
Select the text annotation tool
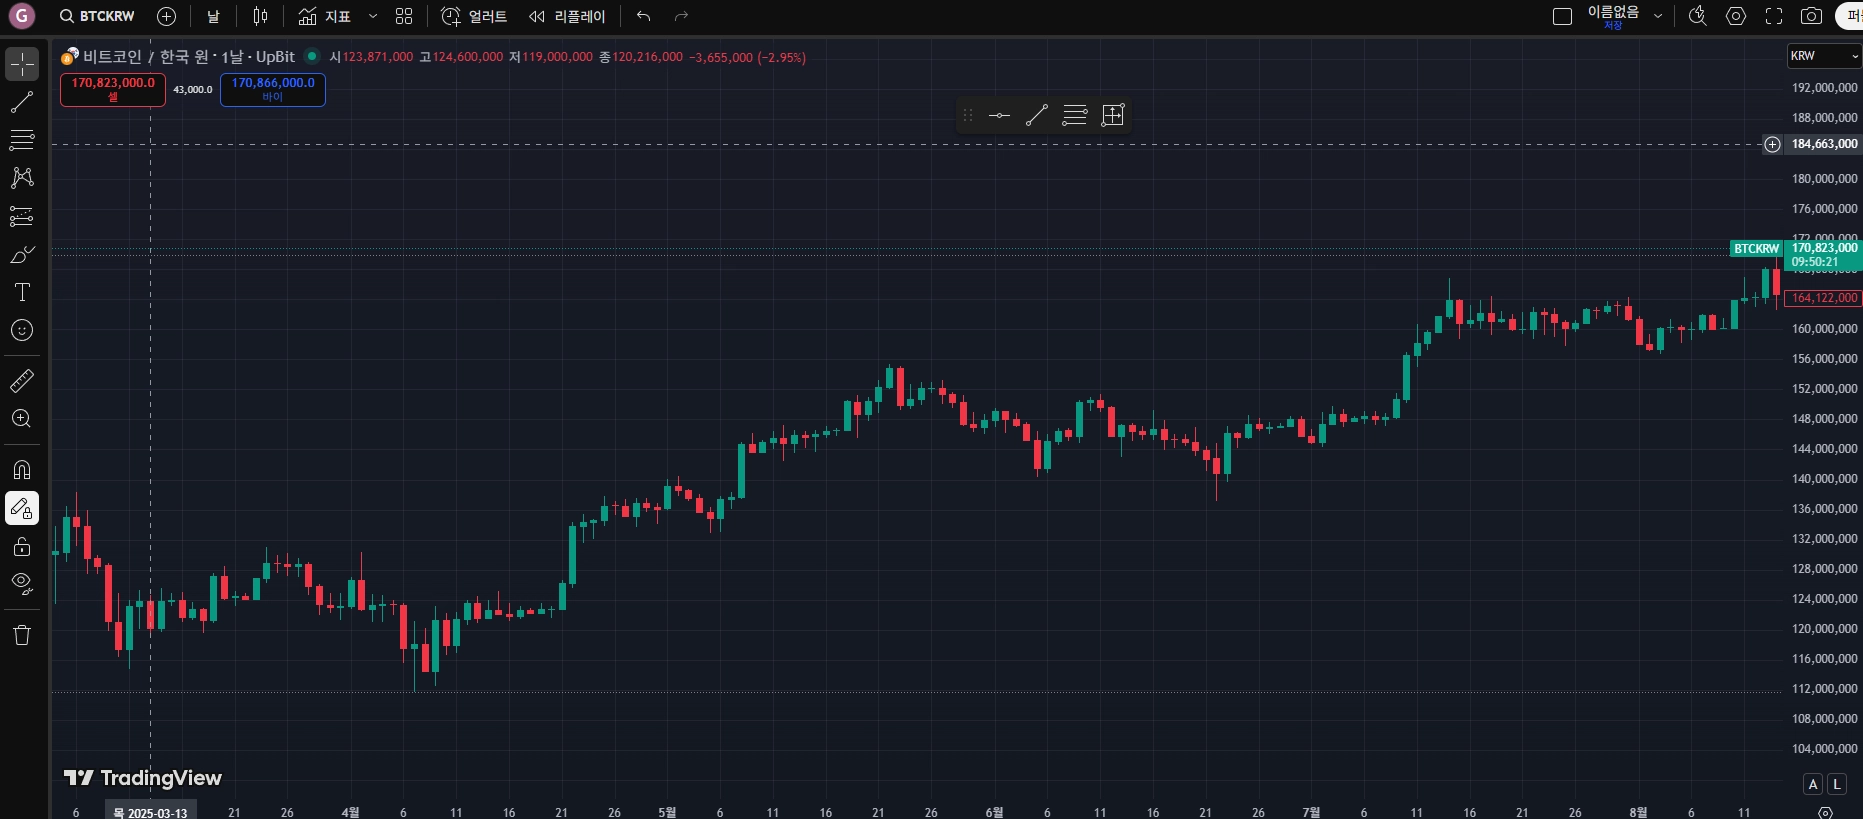click(22, 292)
